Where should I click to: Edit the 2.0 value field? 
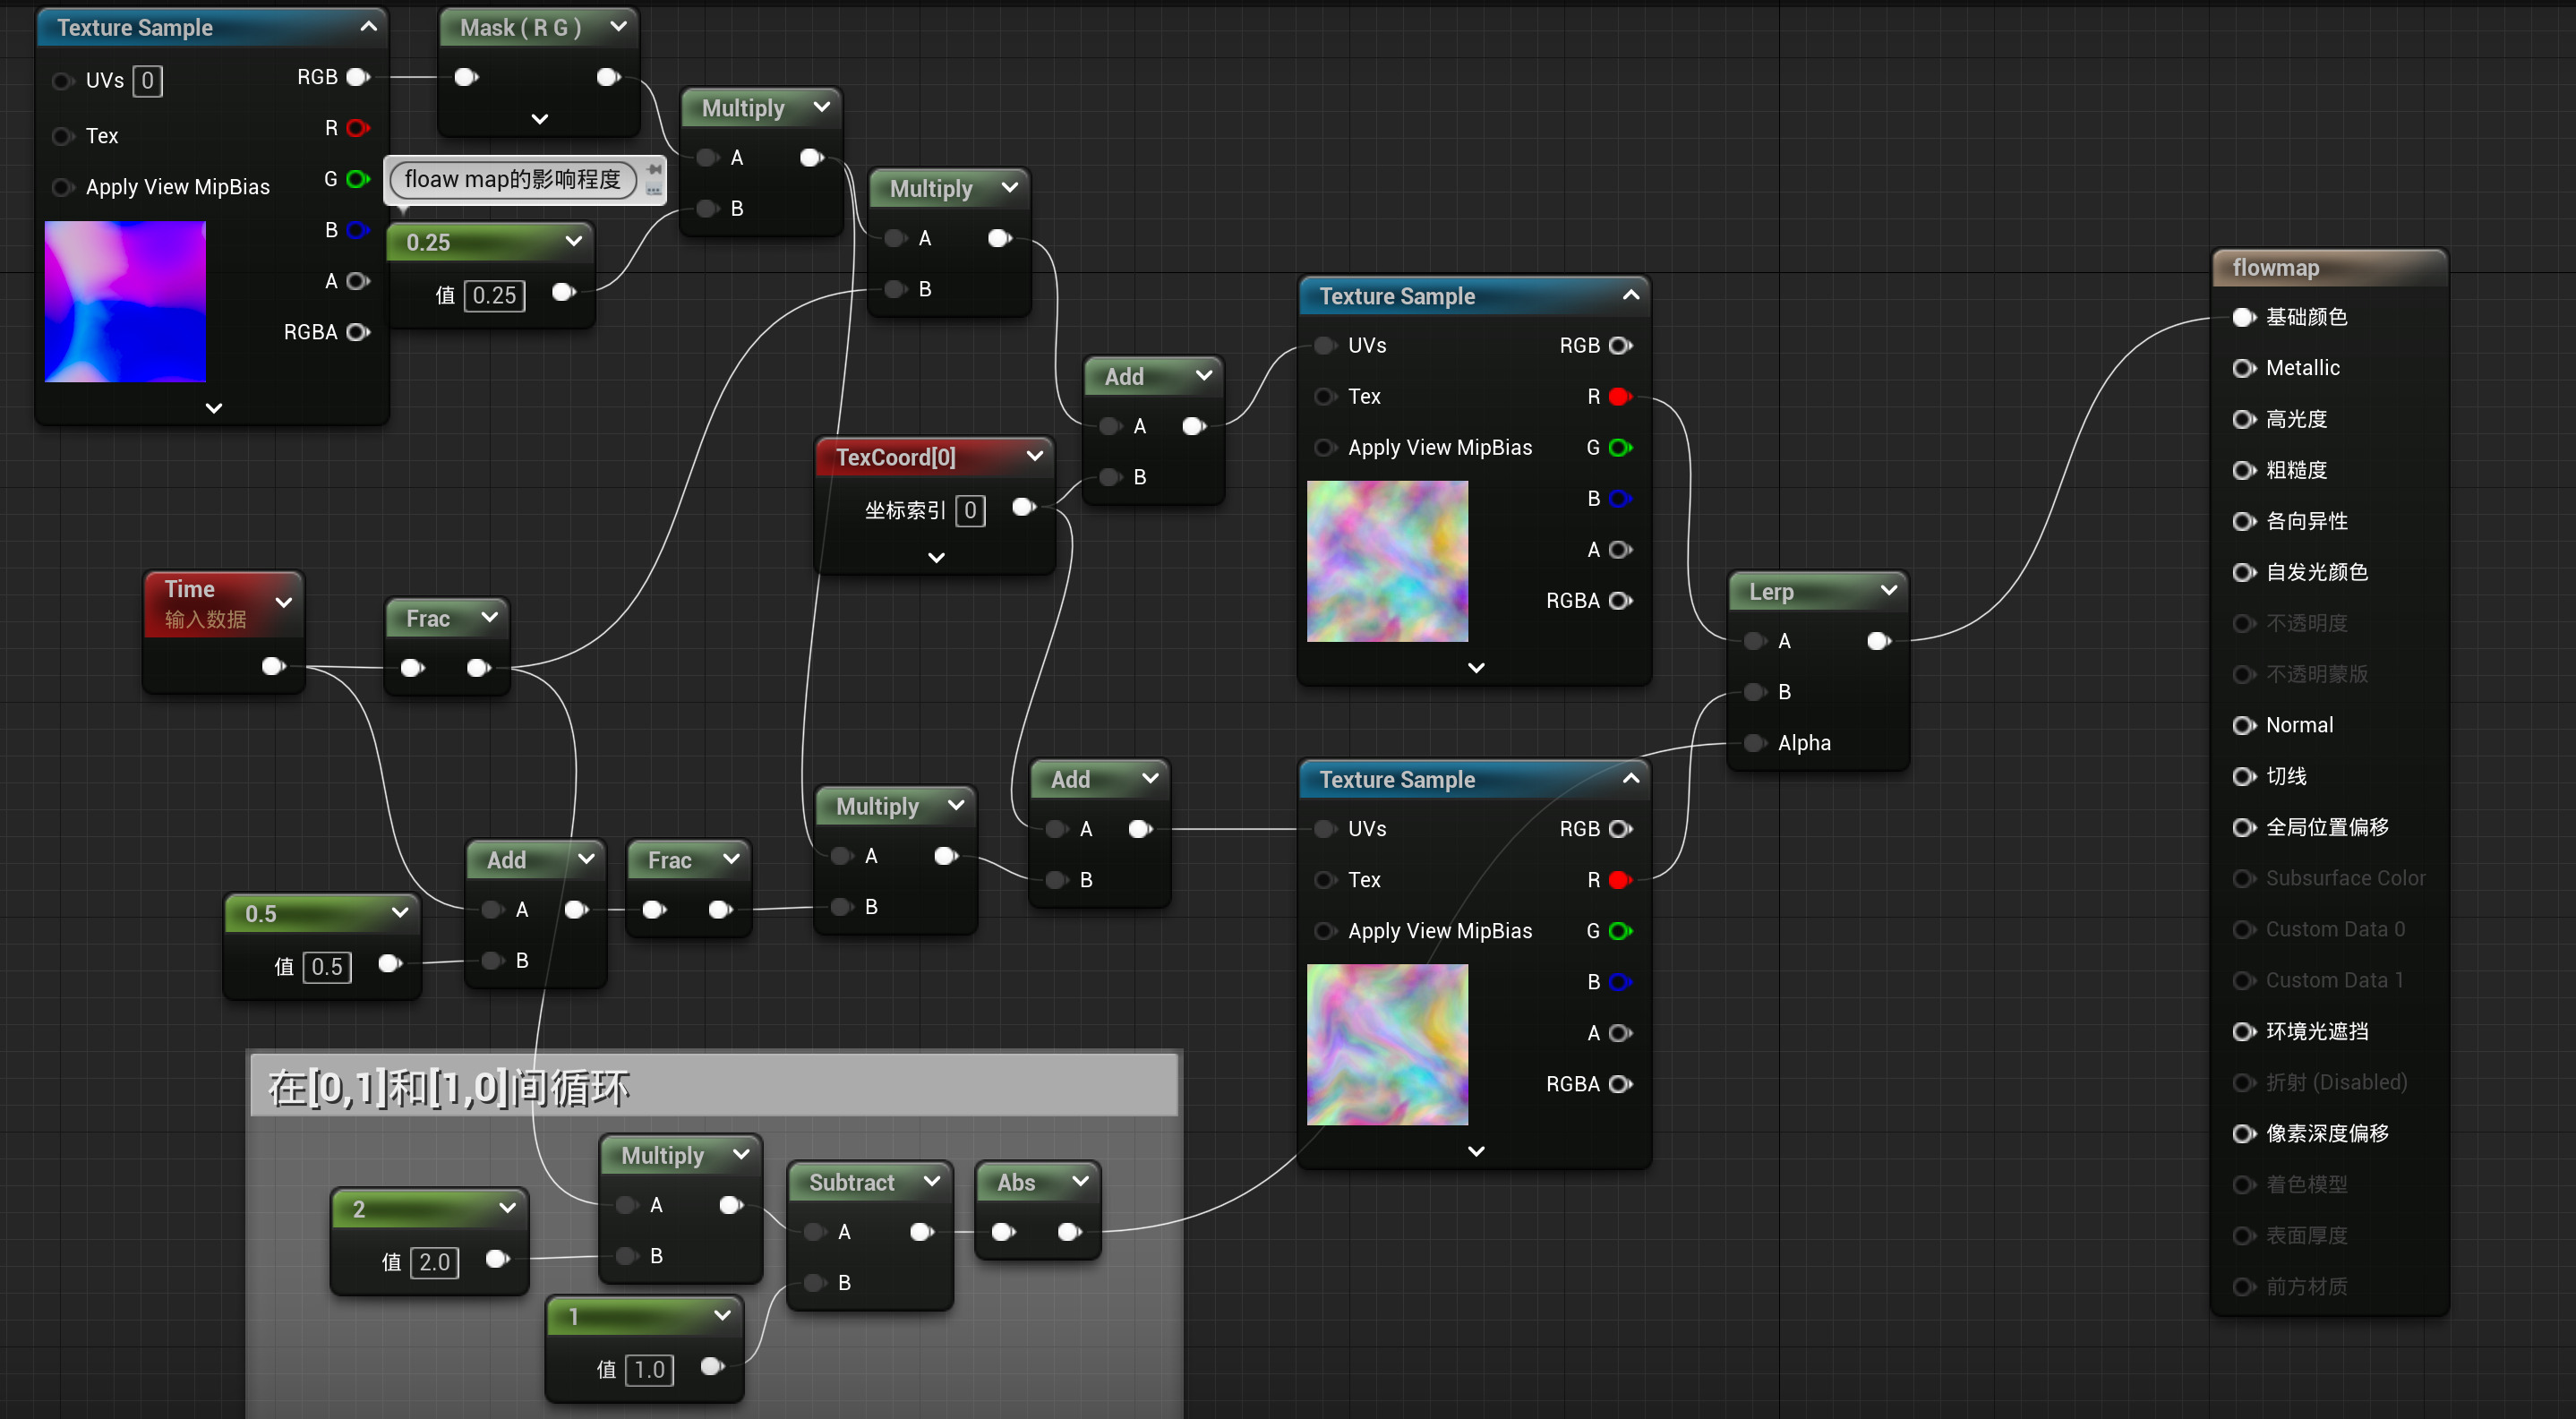tap(434, 1262)
